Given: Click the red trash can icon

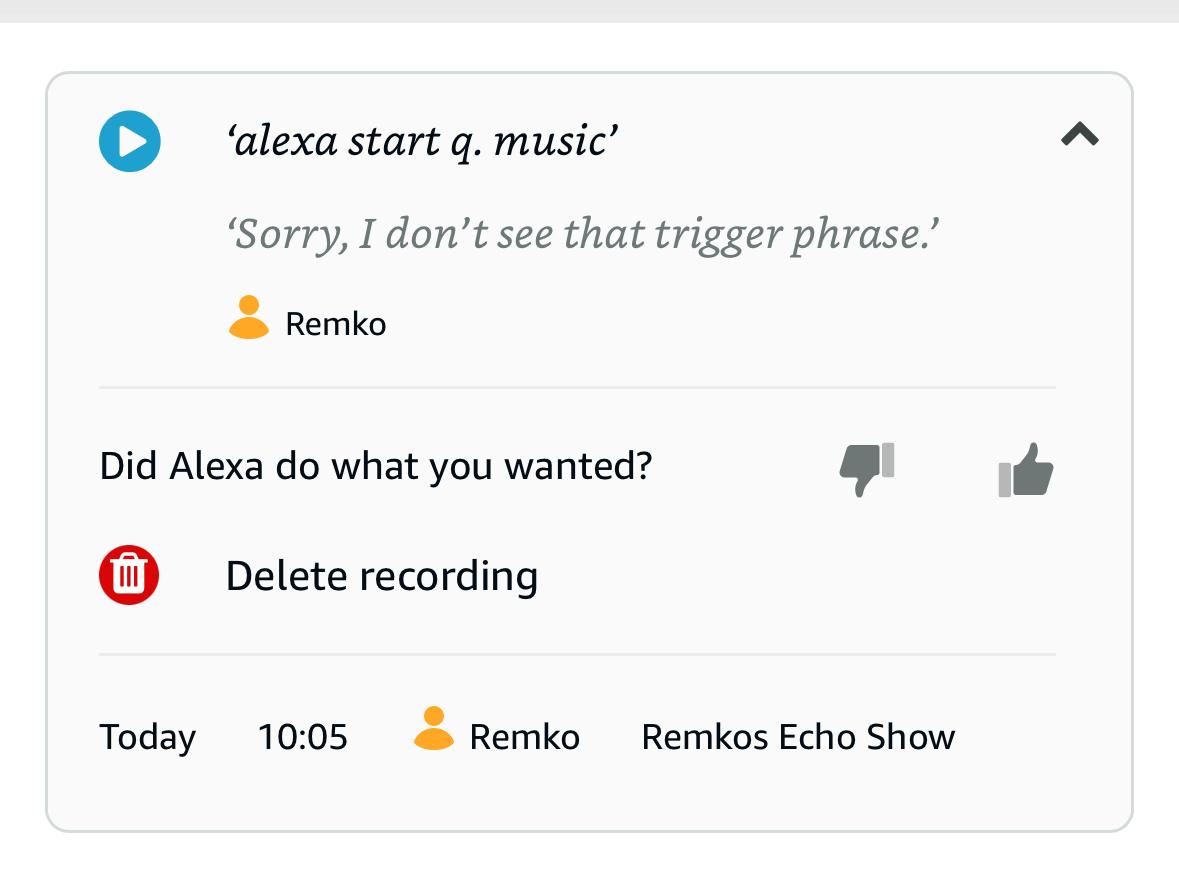Looking at the screenshot, I should pos(129,574).
